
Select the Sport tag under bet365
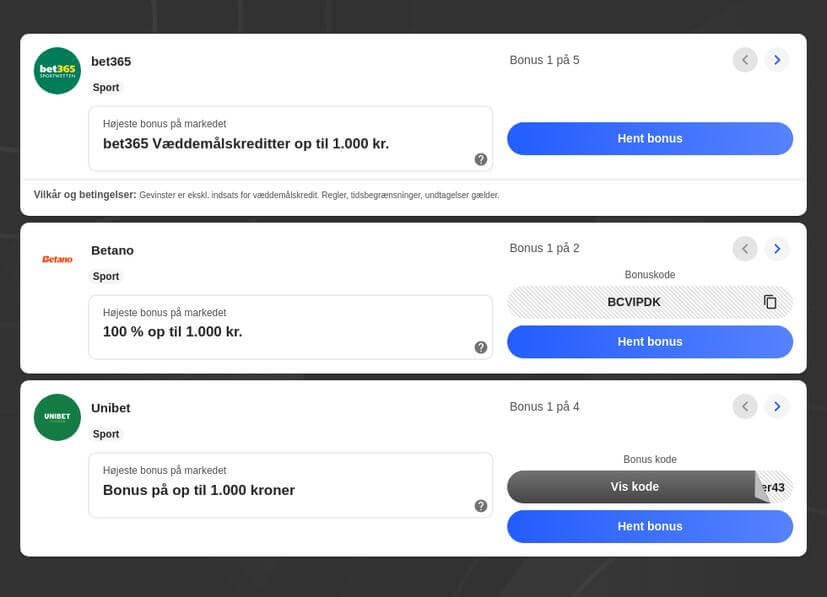(x=106, y=88)
